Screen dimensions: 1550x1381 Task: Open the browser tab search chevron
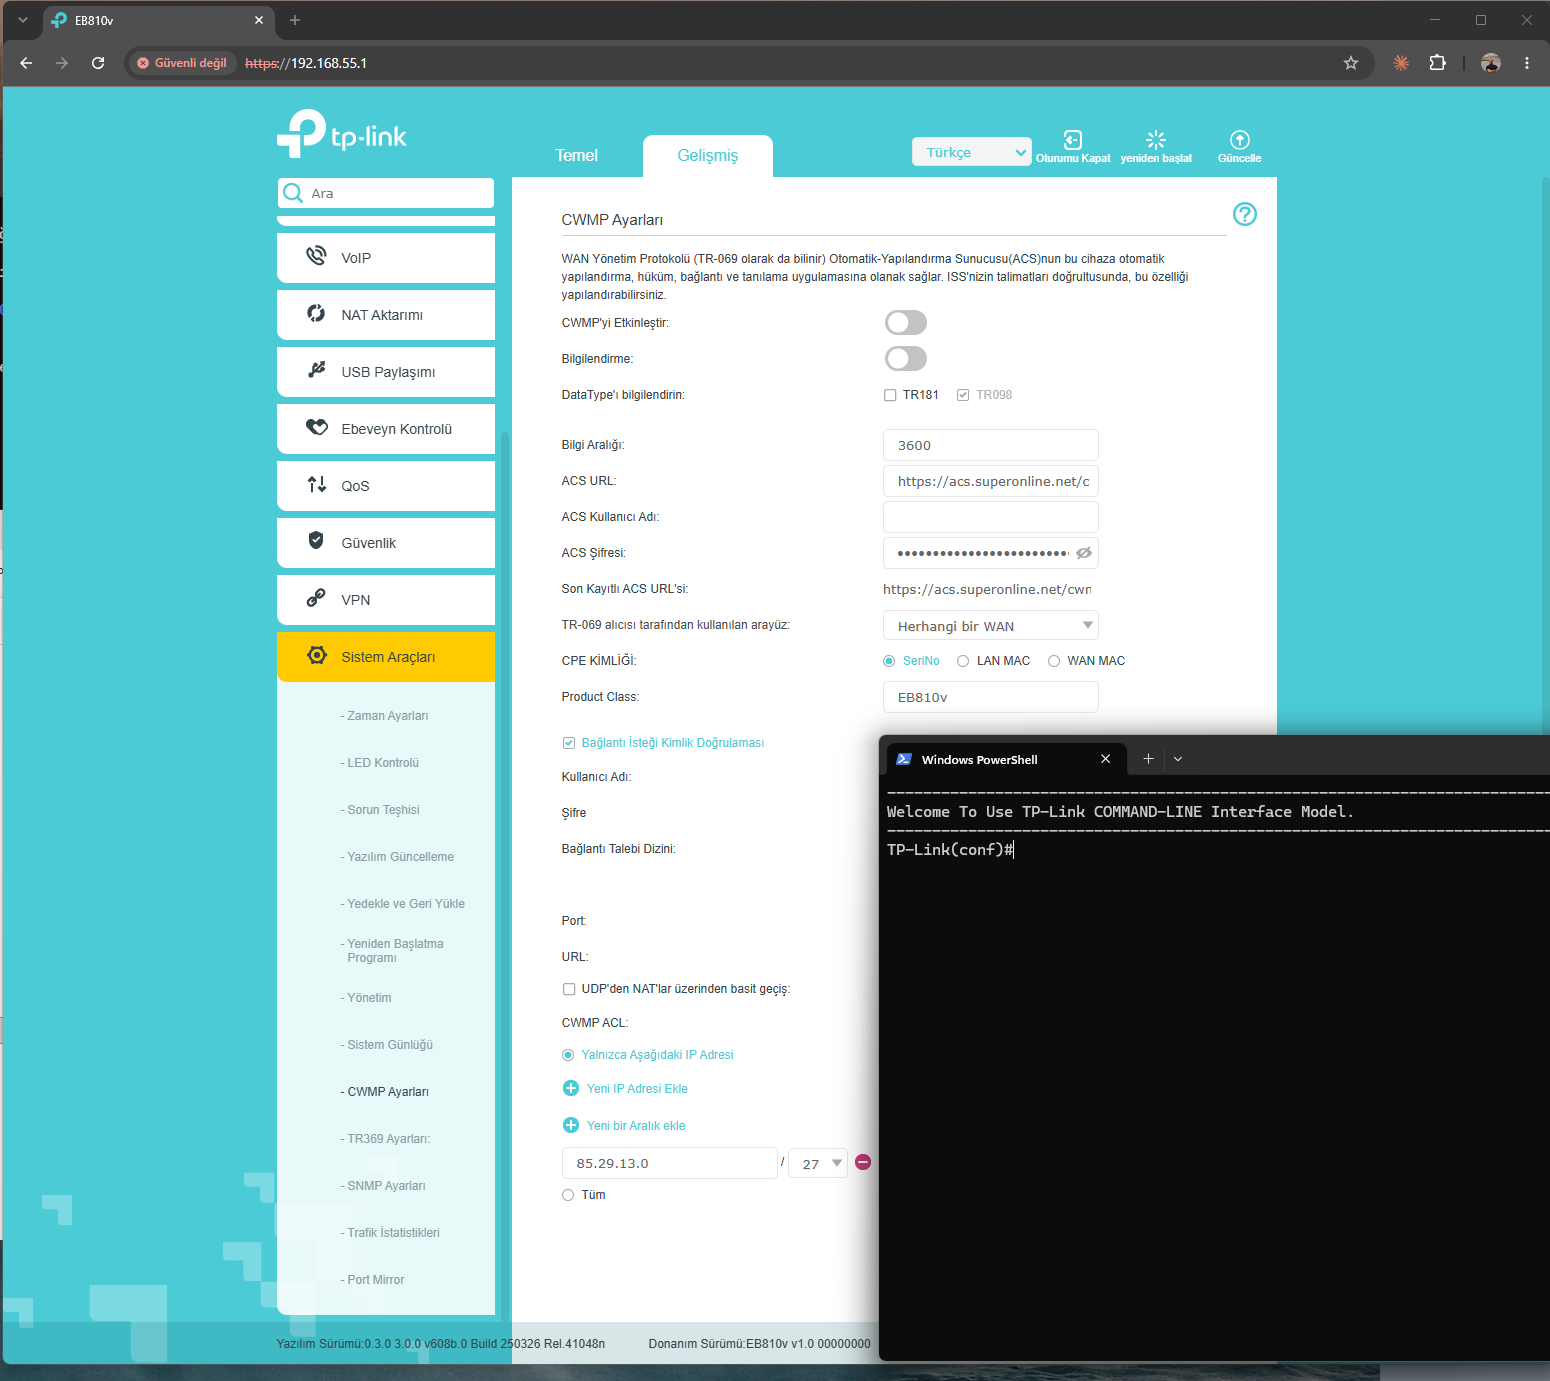click(23, 20)
